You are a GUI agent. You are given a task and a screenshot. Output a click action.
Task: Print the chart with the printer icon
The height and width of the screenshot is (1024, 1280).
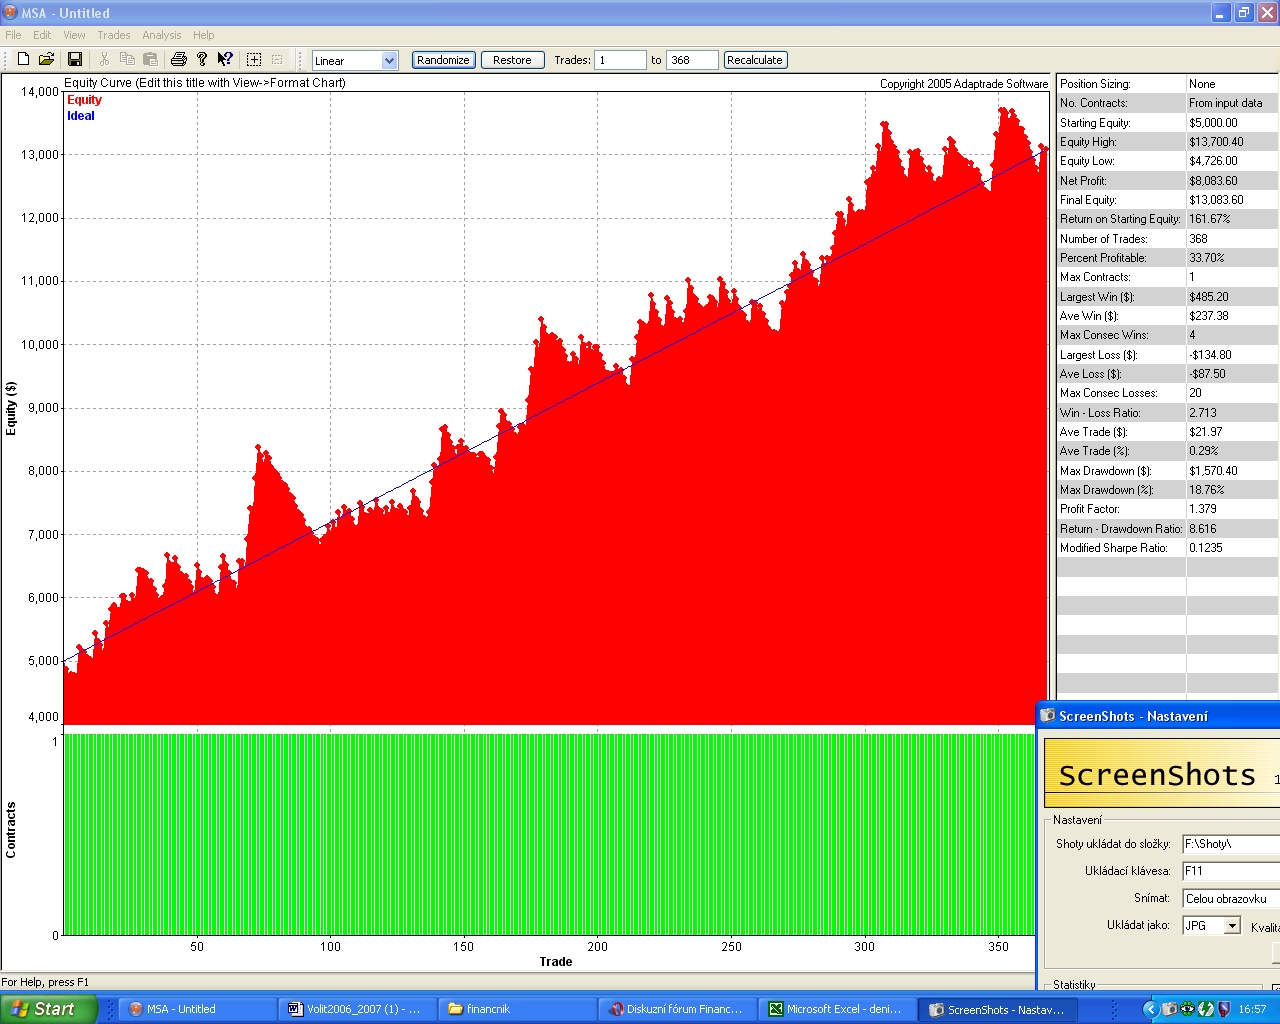coord(179,60)
